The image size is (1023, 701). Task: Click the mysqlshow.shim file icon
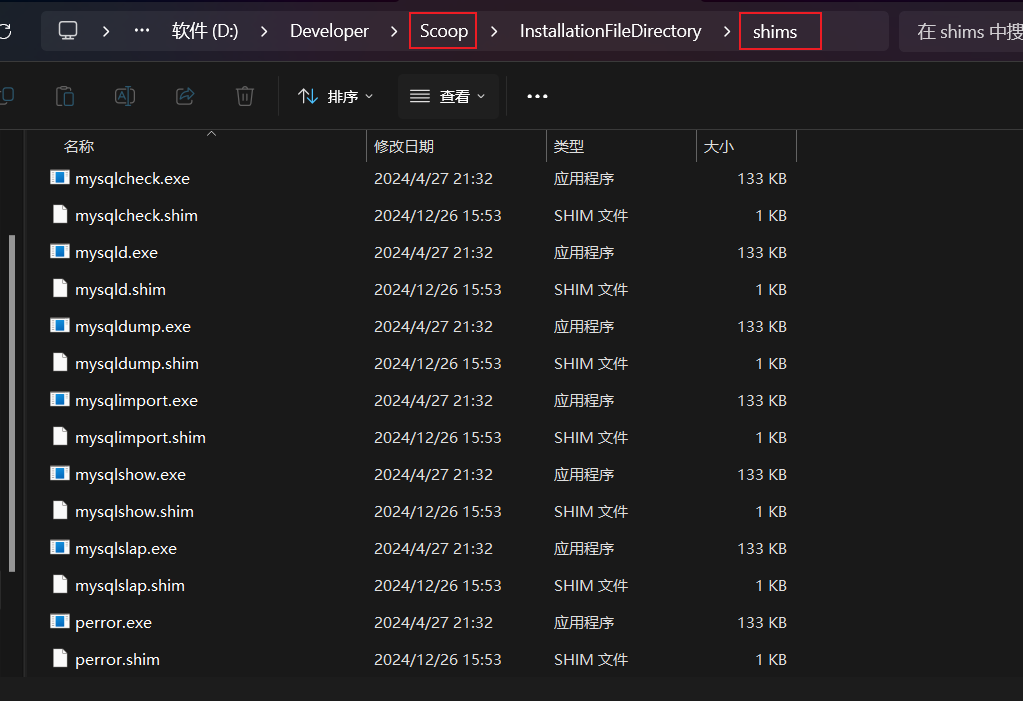pyautogui.click(x=60, y=510)
